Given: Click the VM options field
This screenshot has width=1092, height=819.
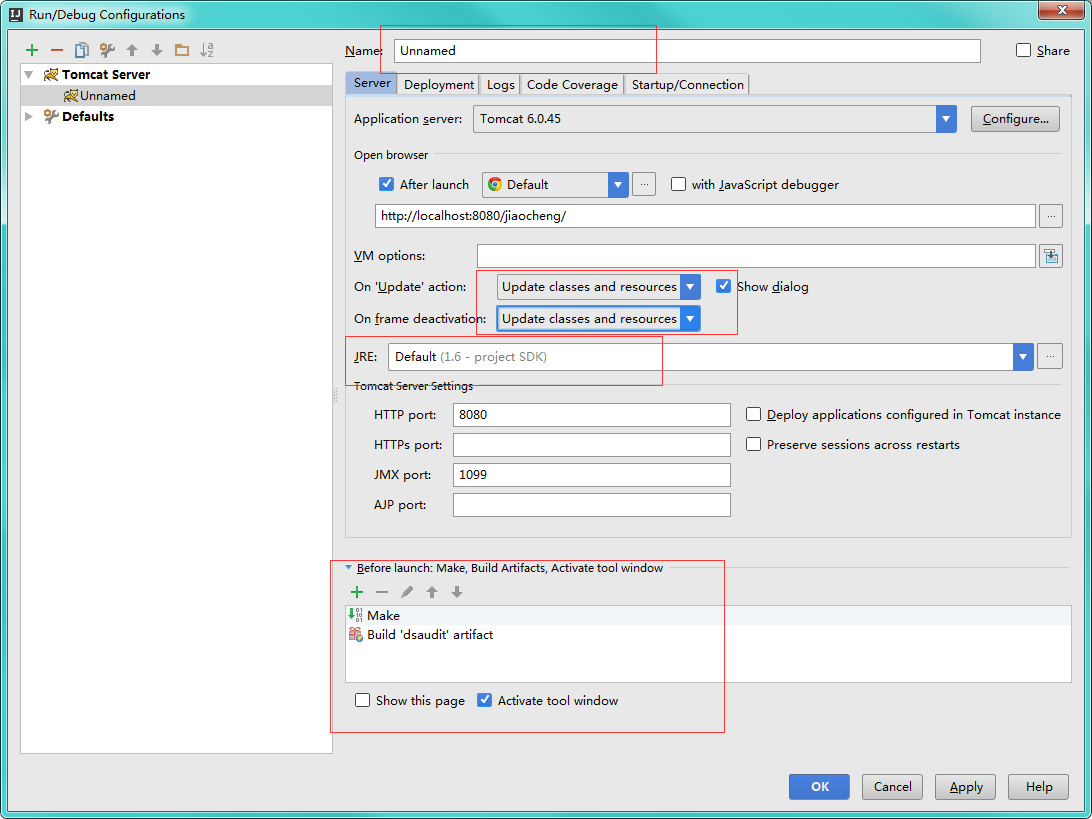Looking at the screenshot, I should coord(756,256).
